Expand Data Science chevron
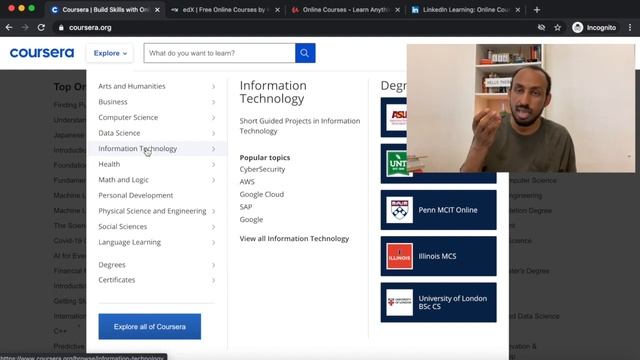Viewport: 640px width, 360px height. click(213, 133)
